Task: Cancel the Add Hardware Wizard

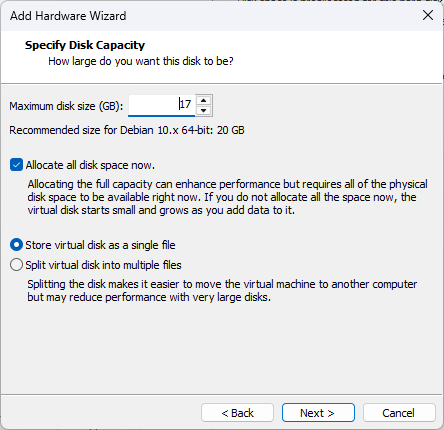Action: (399, 413)
